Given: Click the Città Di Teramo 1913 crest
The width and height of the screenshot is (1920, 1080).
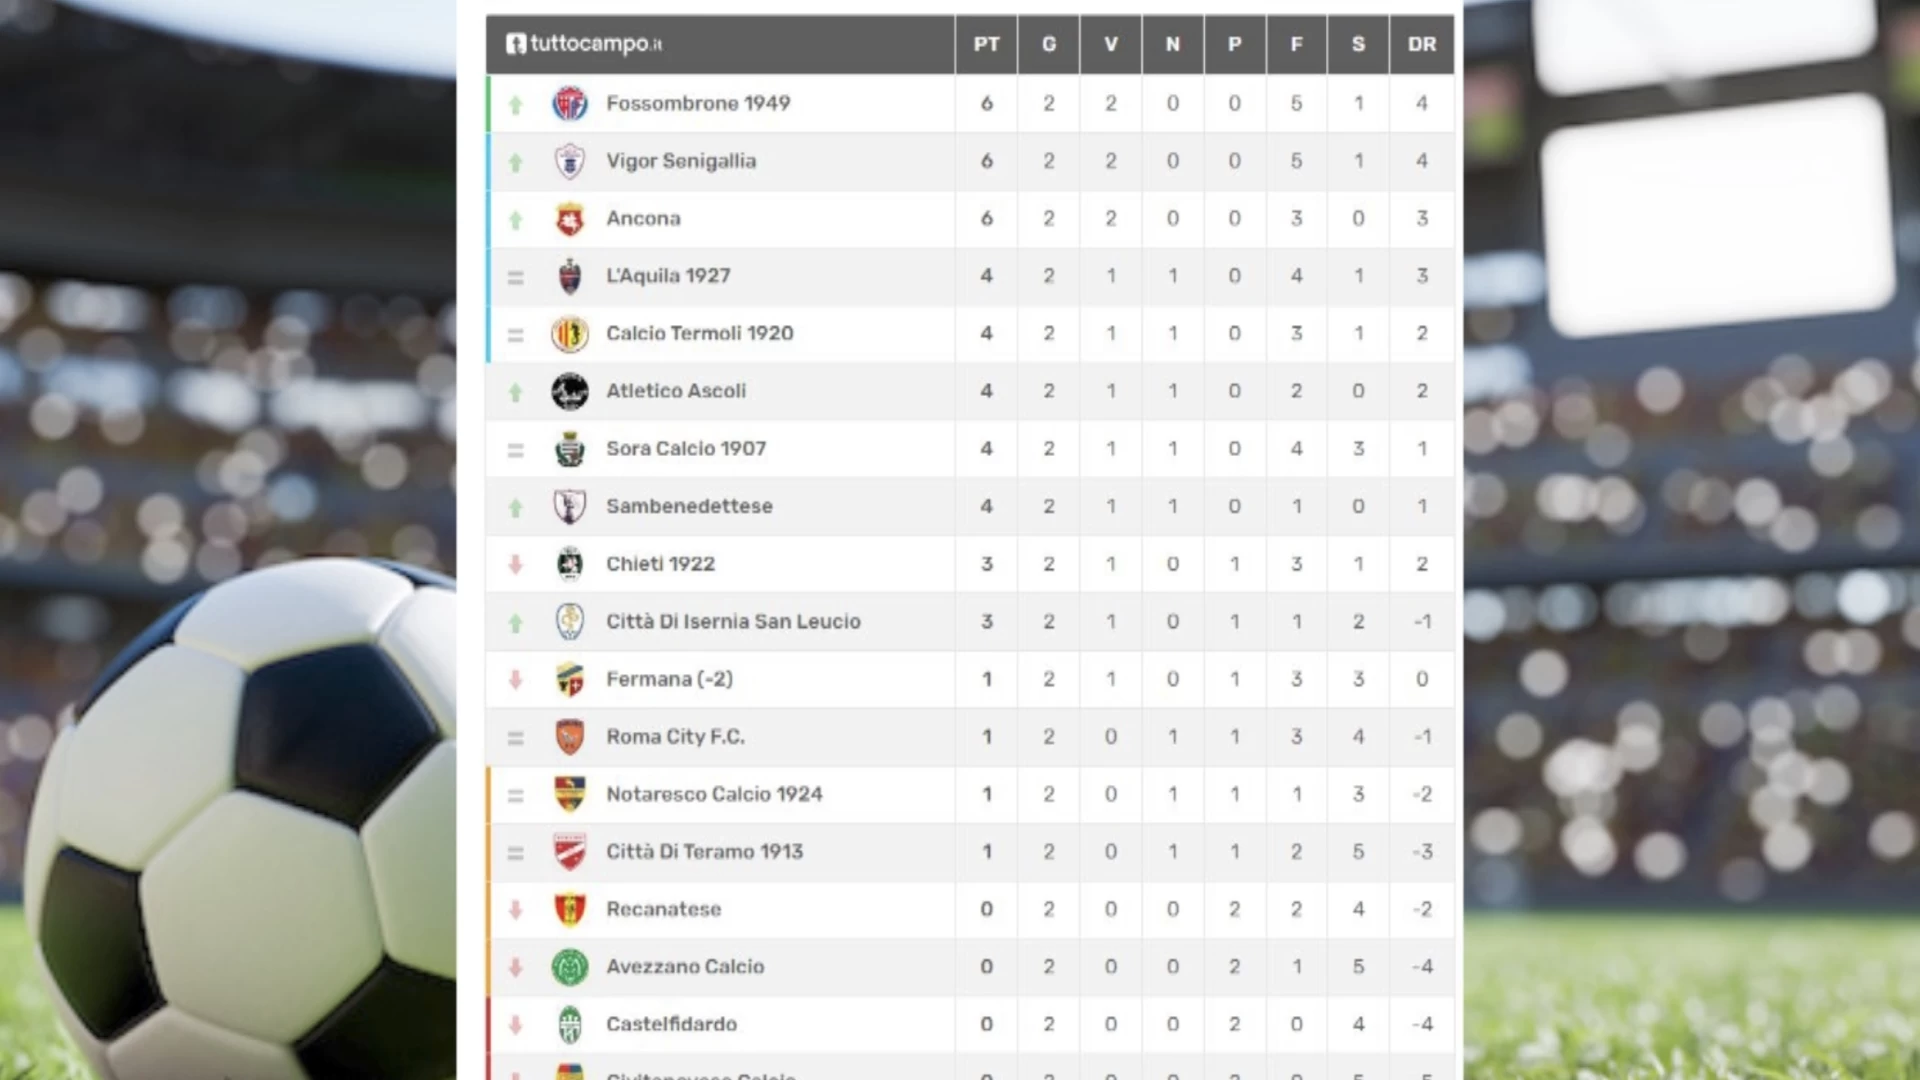Looking at the screenshot, I should click(x=570, y=852).
